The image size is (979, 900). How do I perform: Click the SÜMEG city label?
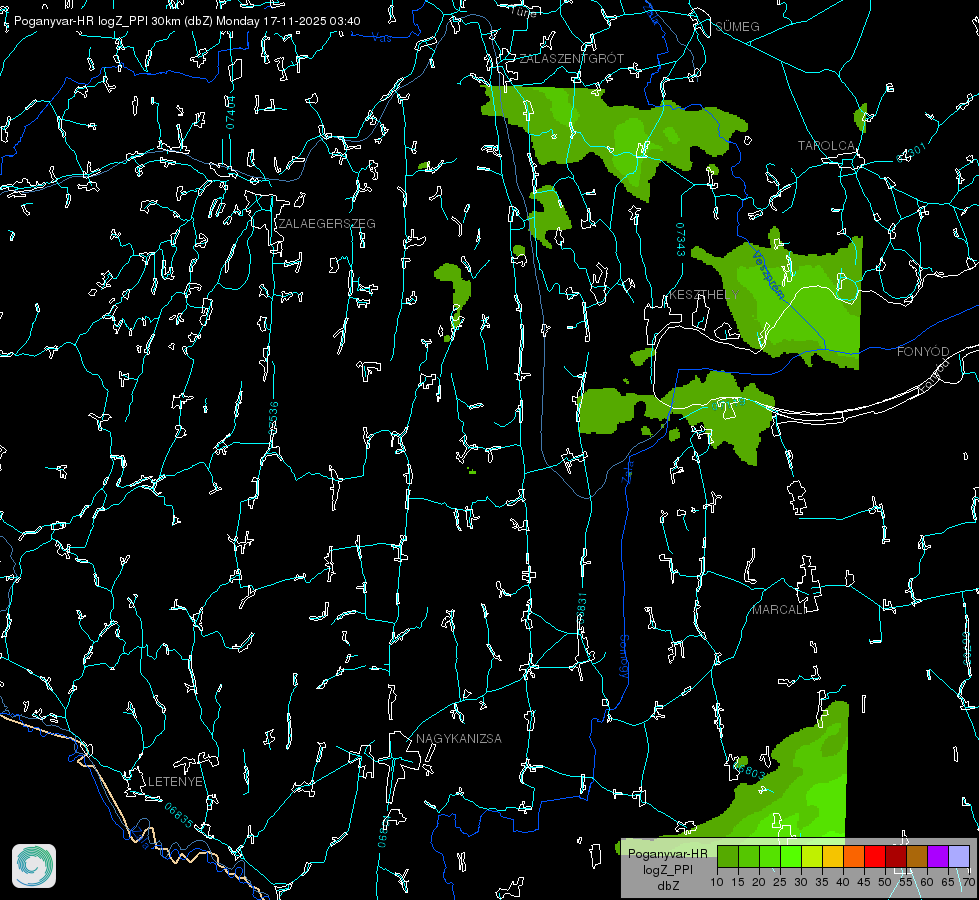tap(737, 26)
